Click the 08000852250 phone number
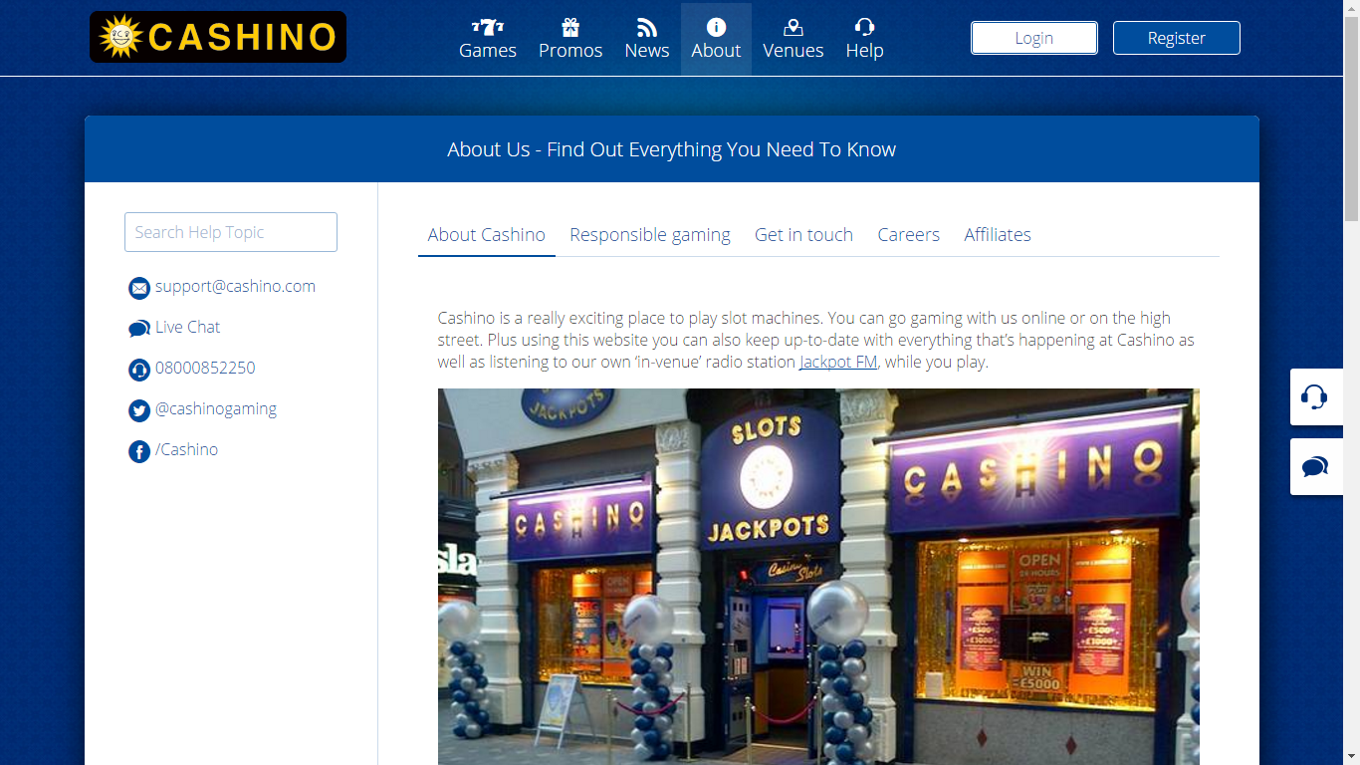 click(x=205, y=368)
